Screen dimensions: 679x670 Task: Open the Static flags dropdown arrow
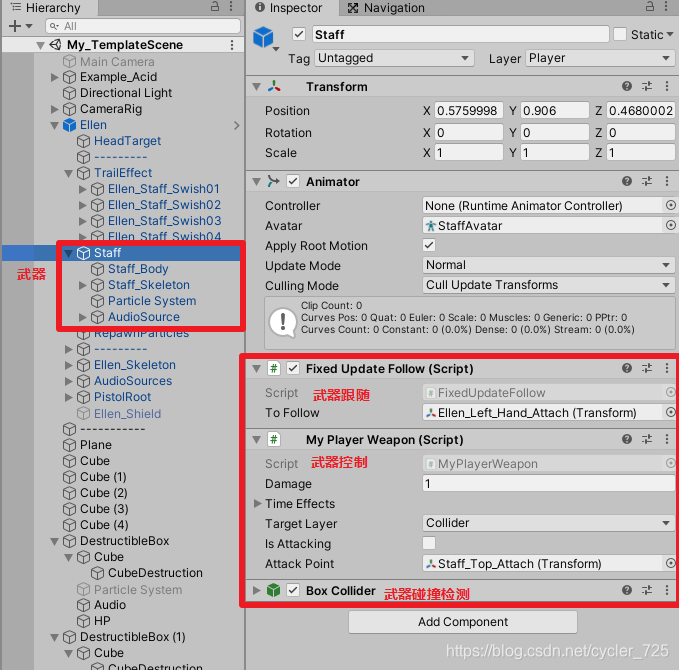pos(670,34)
